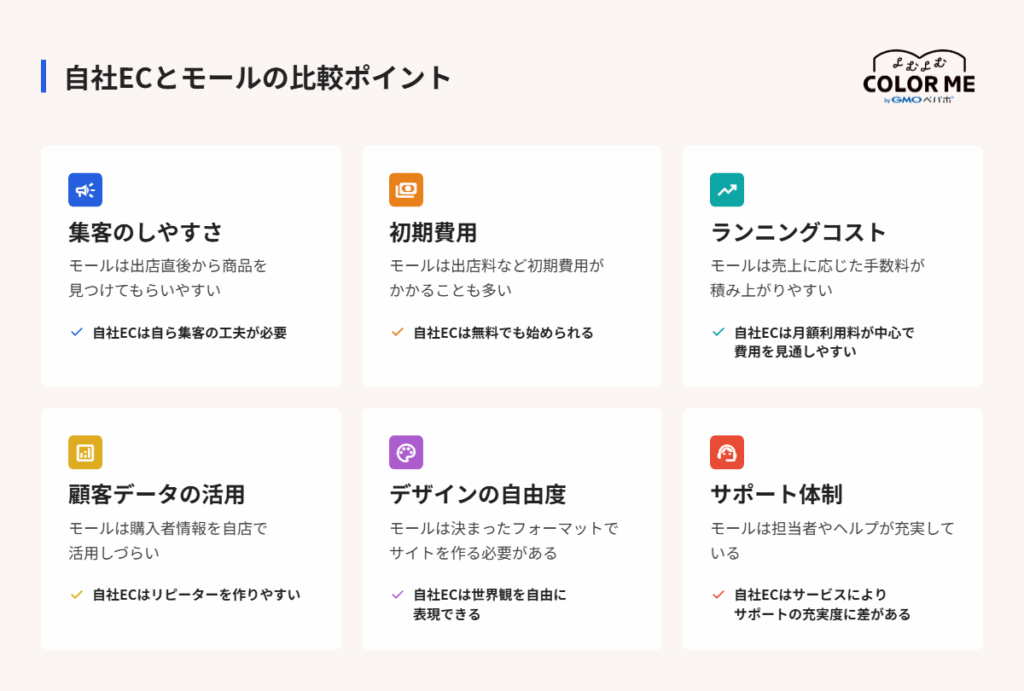Click the blue accent bar beside title
Screen dimensions: 1024x691
point(43,76)
